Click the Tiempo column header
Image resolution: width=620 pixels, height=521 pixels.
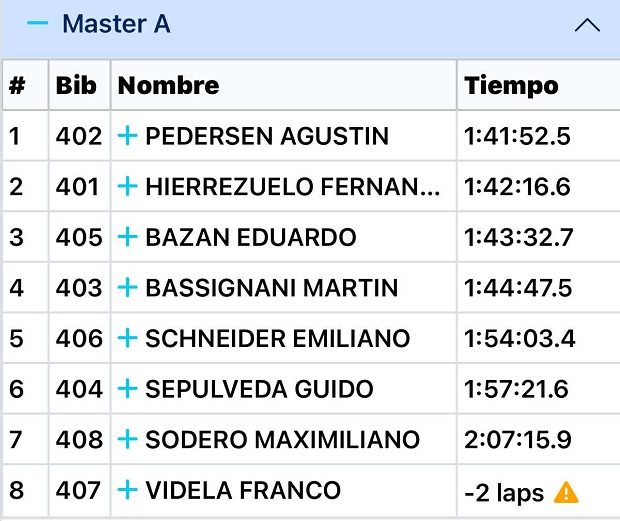pyautogui.click(x=511, y=86)
